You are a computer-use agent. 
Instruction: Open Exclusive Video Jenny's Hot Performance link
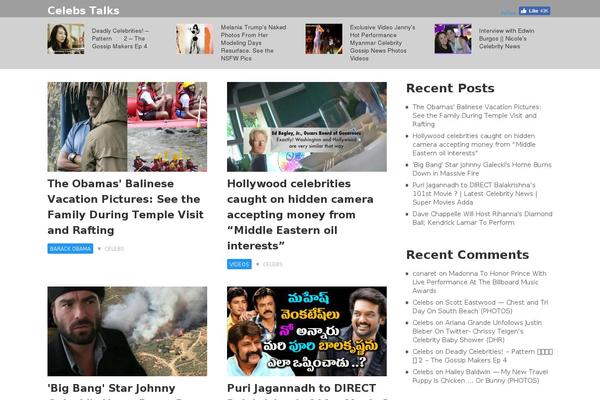[382, 42]
